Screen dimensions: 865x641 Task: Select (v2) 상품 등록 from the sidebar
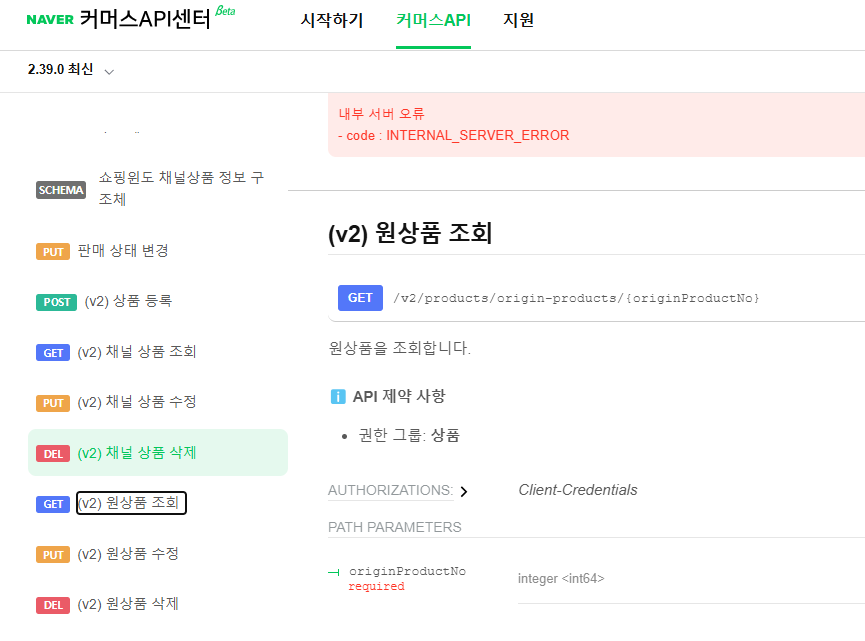click(x=129, y=301)
